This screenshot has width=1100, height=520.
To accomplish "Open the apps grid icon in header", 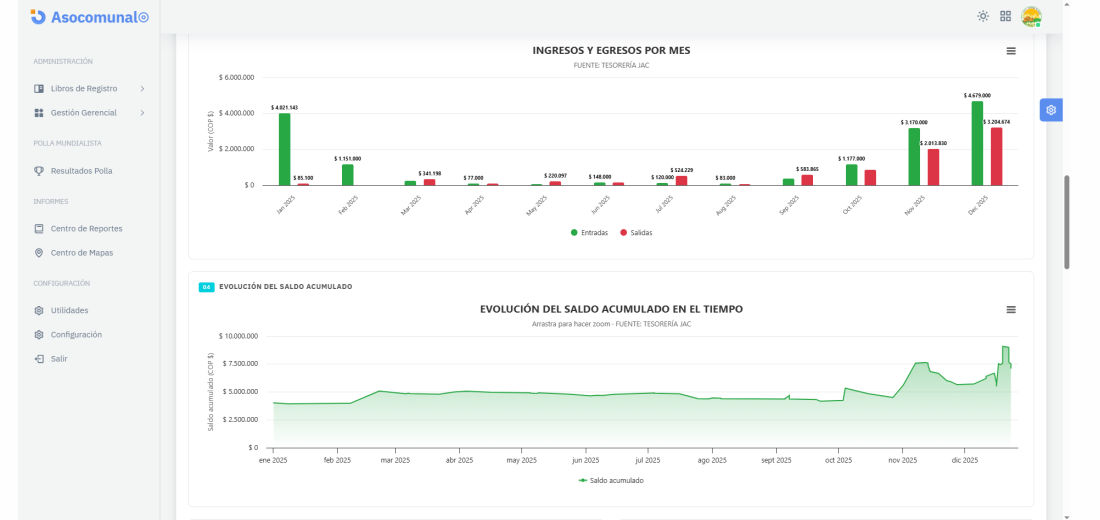I will pyautogui.click(x=1005, y=16).
